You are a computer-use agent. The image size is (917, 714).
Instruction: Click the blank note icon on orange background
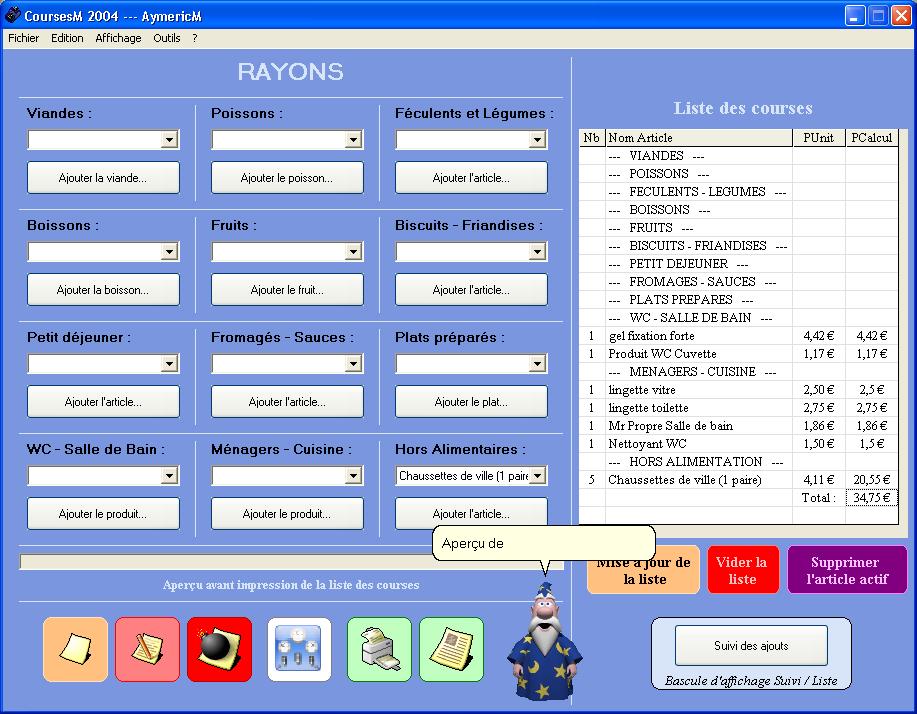coord(75,649)
